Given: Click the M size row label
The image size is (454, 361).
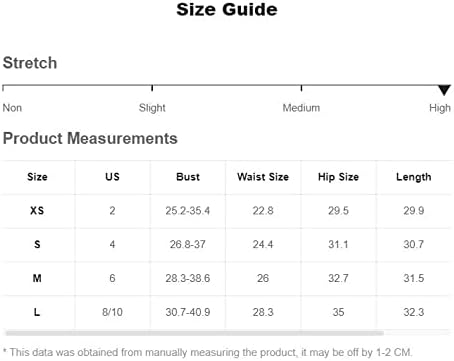Looking at the screenshot, I should point(37,278).
